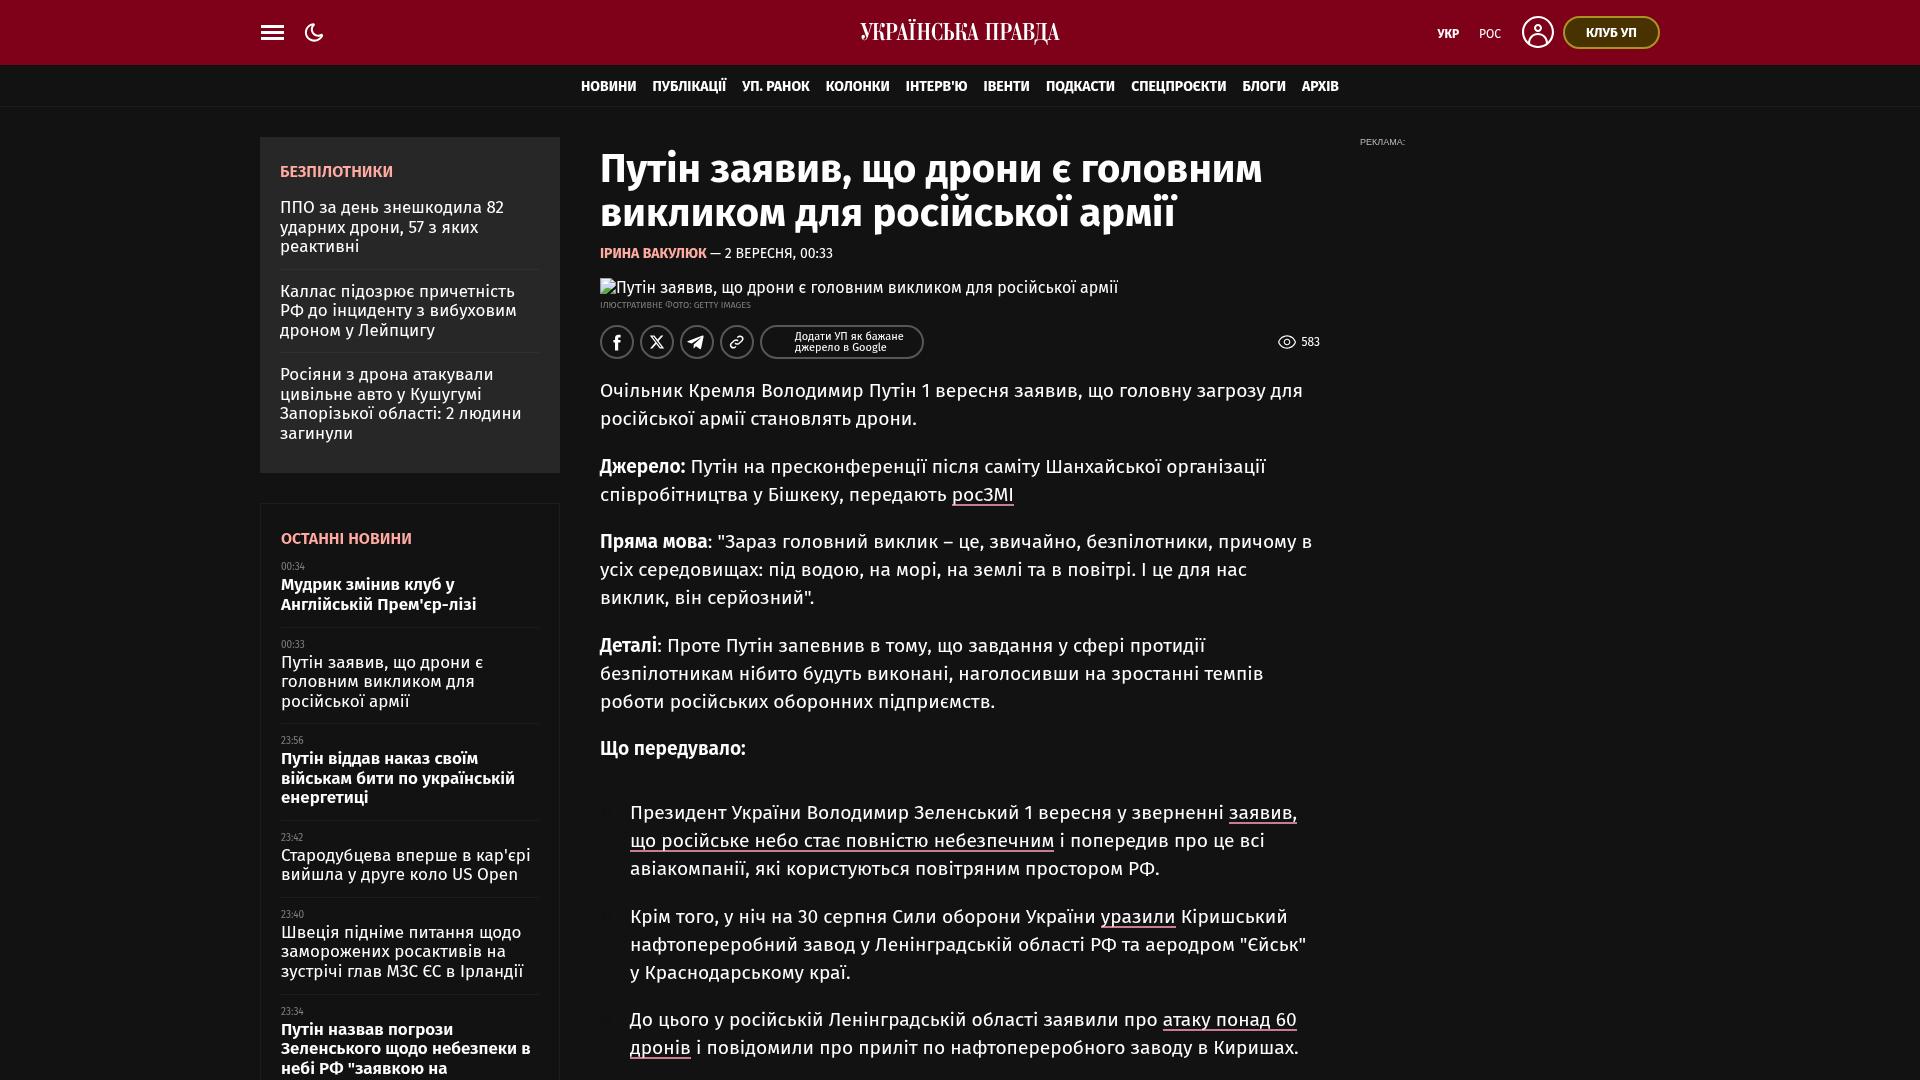The width and height of the screenshot is (1920, 1080).
Task: Click the Українська правда logo
Action: [x=960, y=33]
